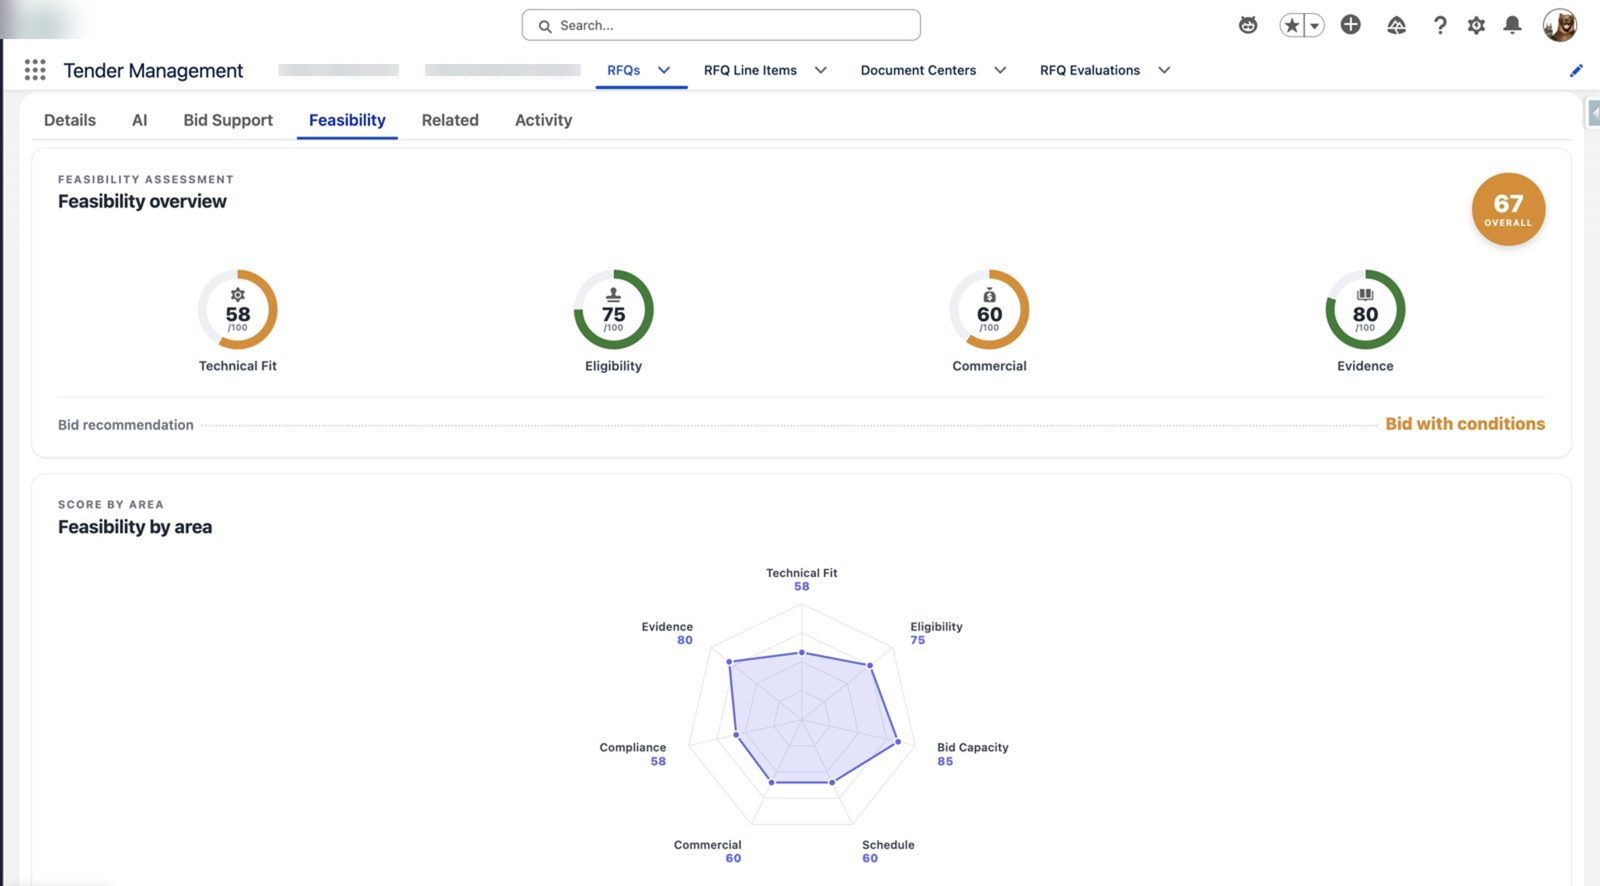The height and width of the screenshot is (886, 1600).
Task: View the Notifications bell
Action: (x=1513, y=25)
